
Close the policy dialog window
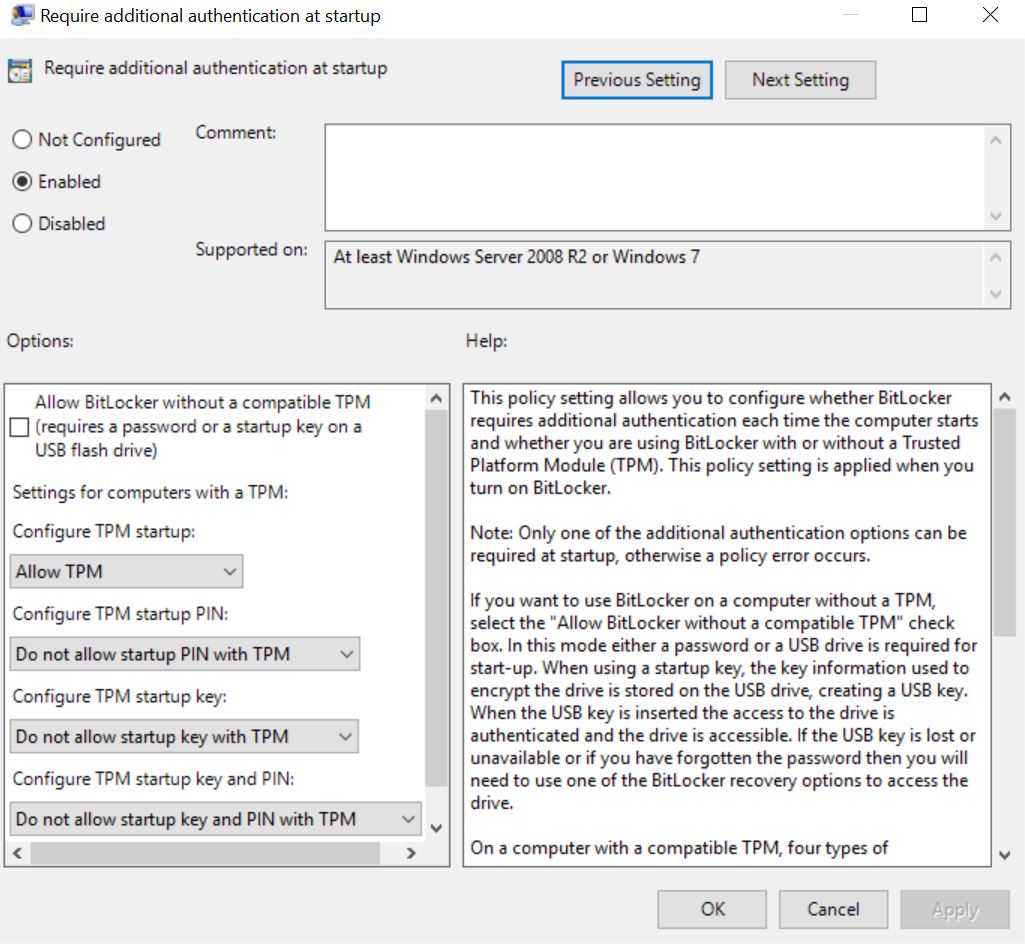point(990,15)
